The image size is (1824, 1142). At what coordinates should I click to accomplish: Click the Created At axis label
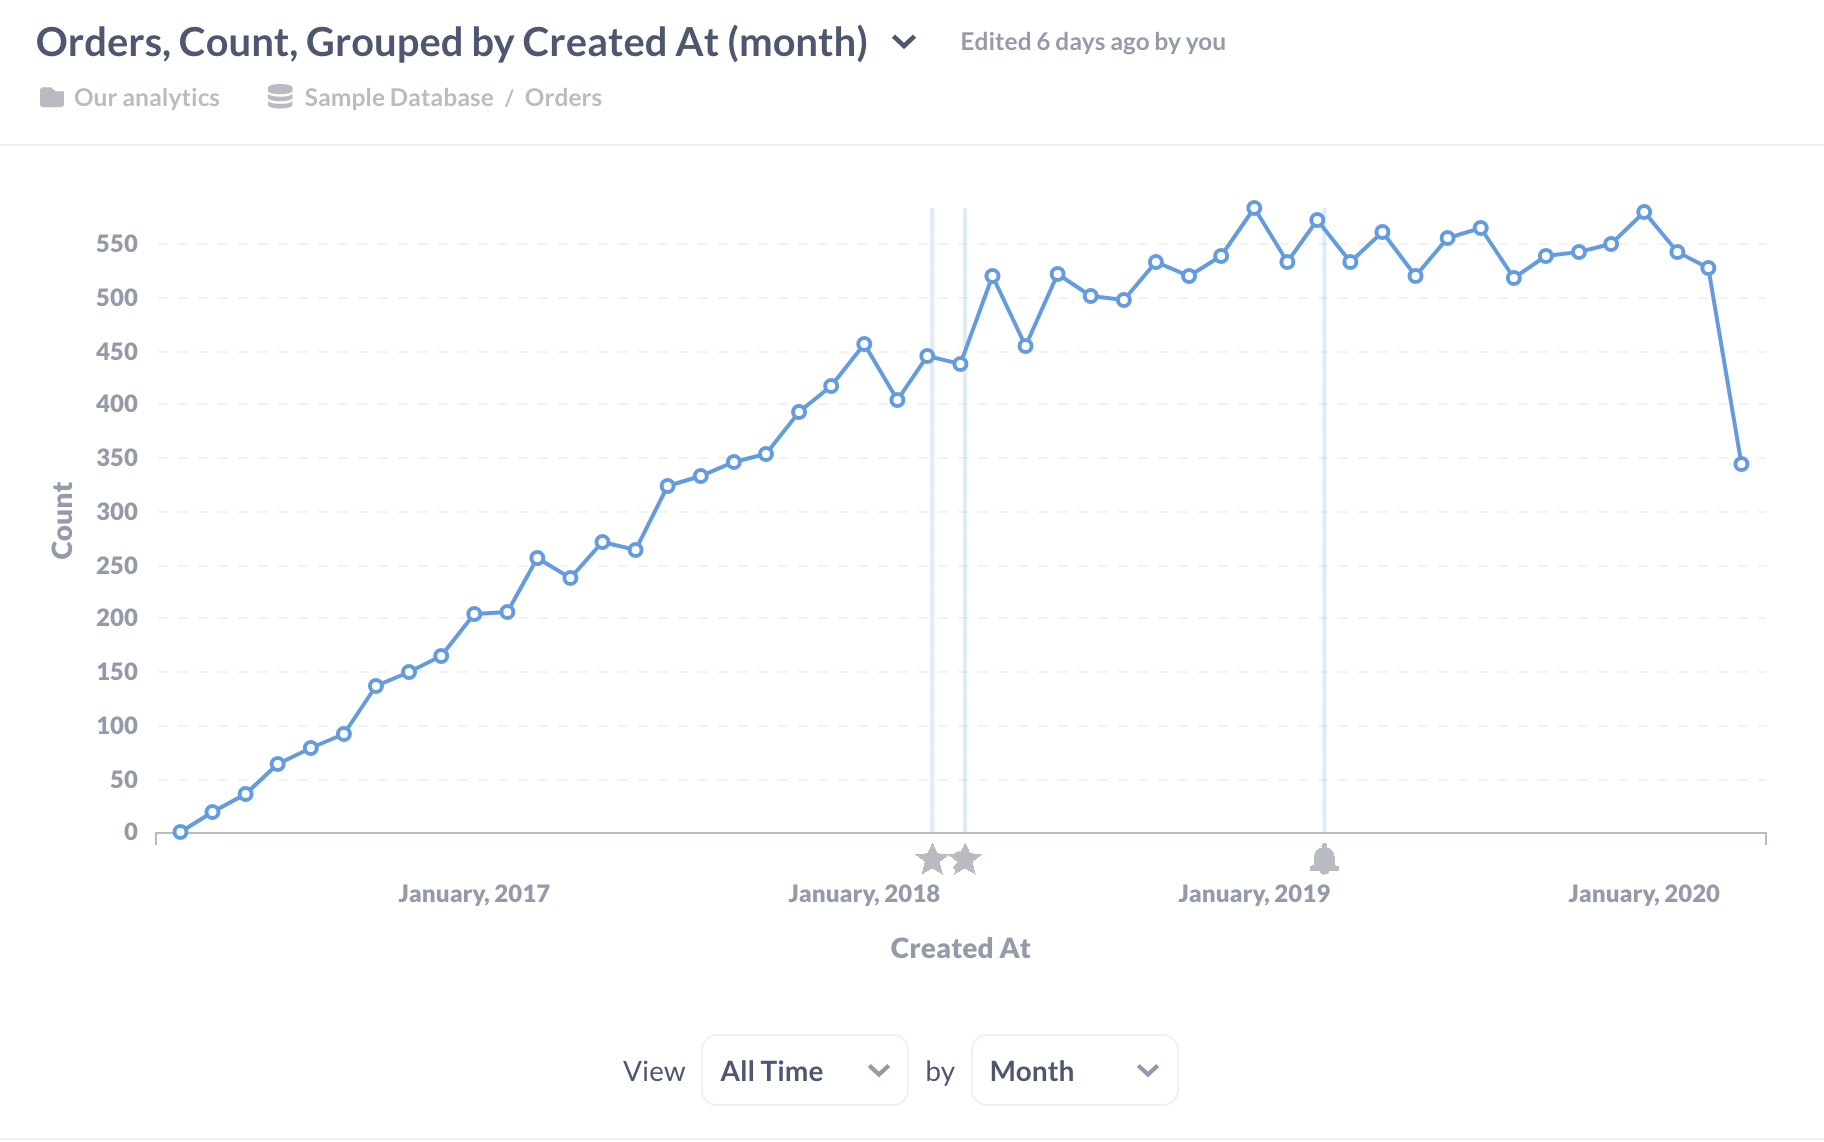[959, 947]
